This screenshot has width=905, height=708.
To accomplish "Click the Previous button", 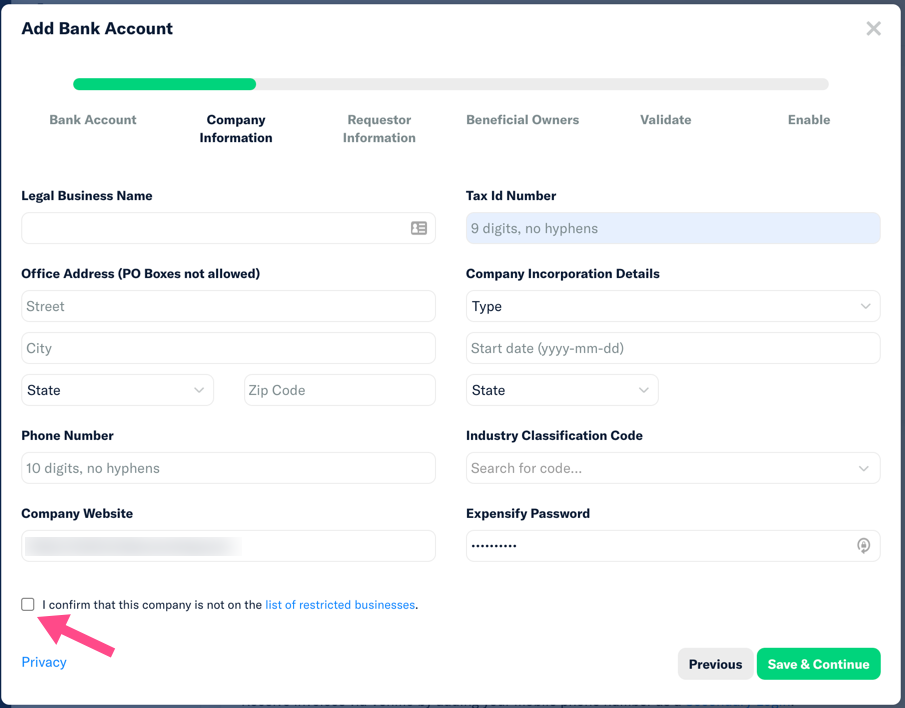I will (x=715, y=663).
